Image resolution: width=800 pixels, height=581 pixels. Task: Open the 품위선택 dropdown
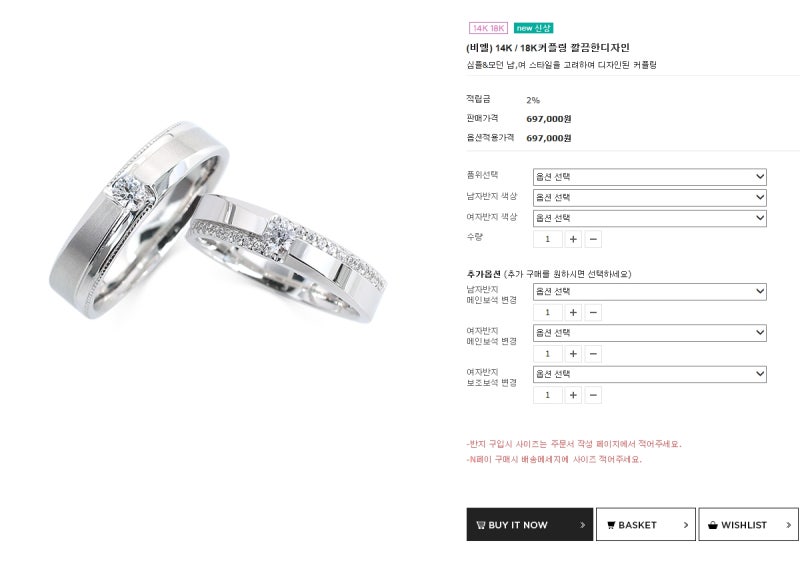[x=649, y=177]
